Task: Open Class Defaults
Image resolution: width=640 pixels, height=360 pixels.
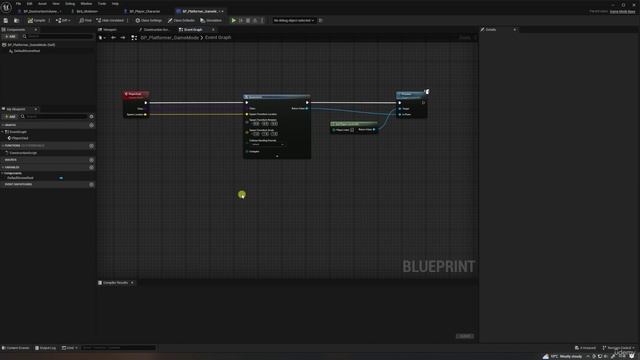Action: 181,20
